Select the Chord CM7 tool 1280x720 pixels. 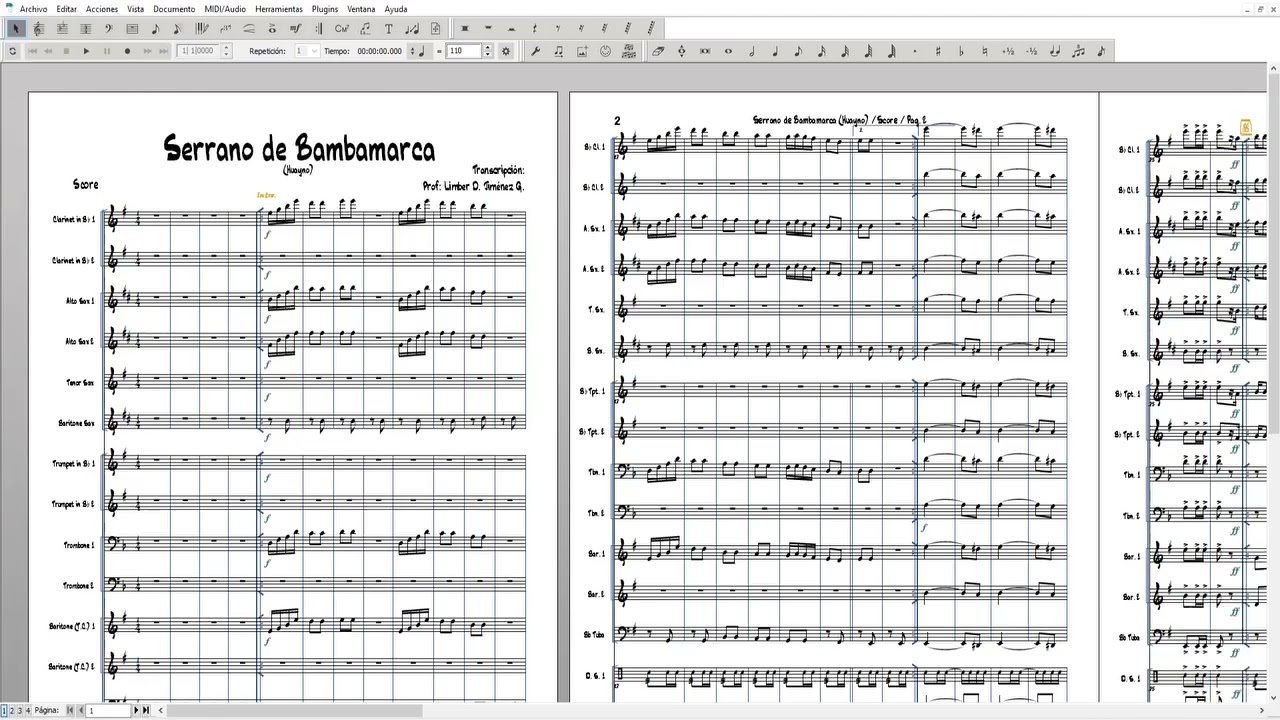coord(342,28)
